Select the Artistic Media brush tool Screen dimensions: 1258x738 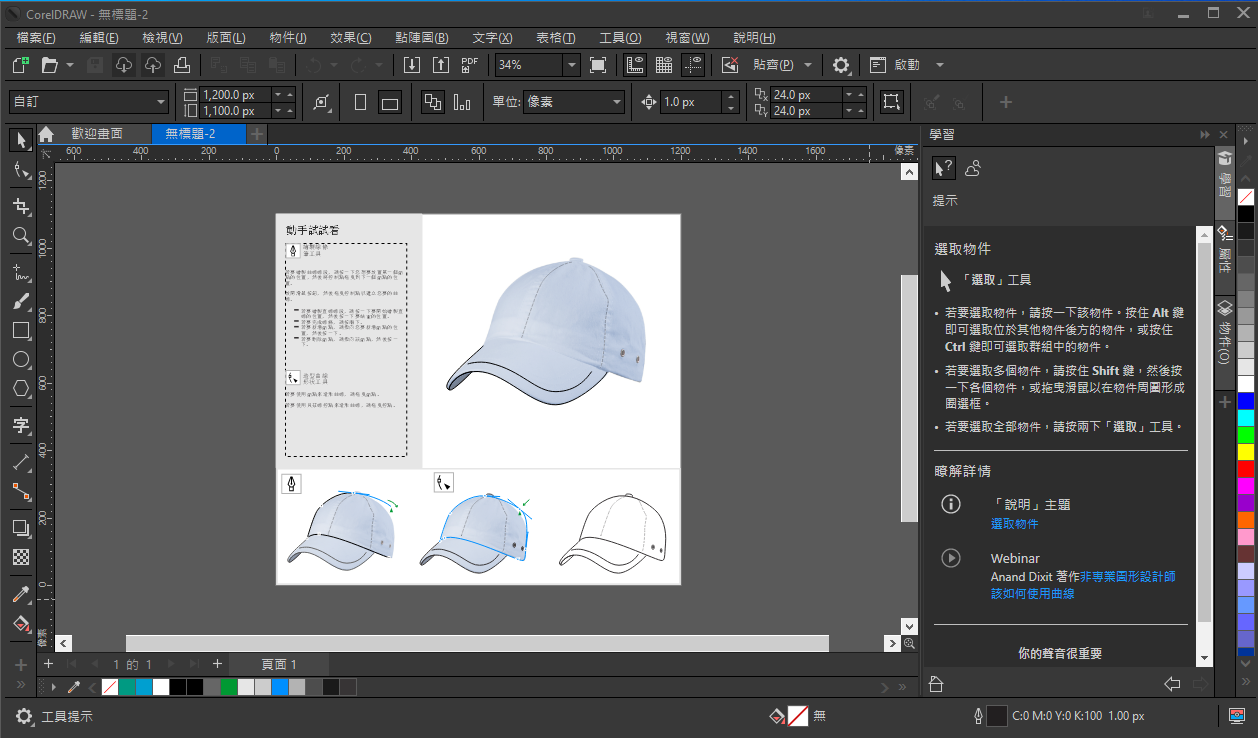[x=21, y=301]
